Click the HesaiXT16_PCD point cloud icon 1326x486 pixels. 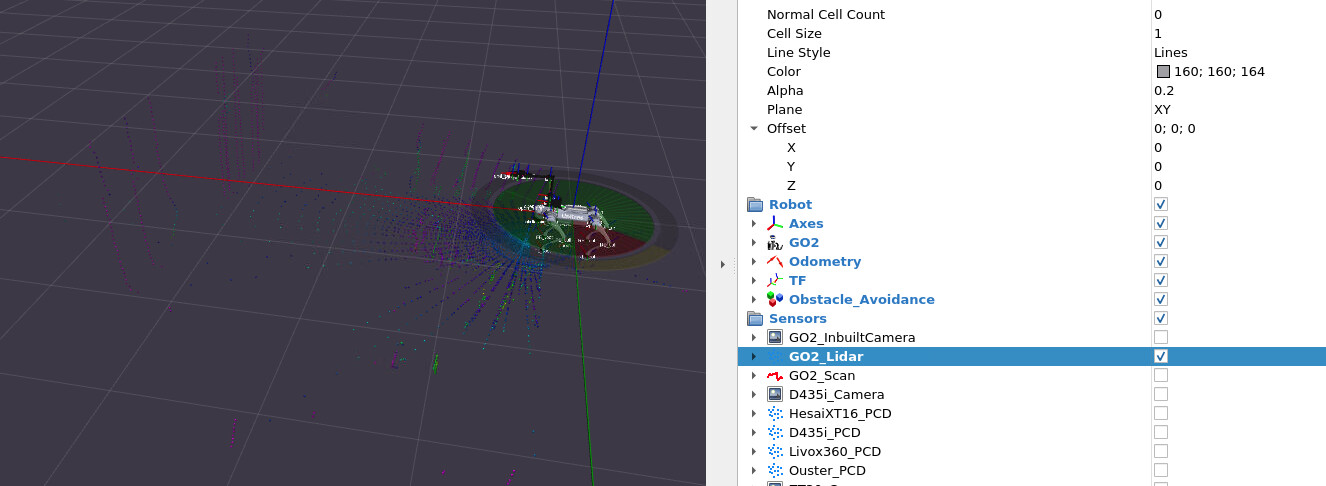[775, 414]
